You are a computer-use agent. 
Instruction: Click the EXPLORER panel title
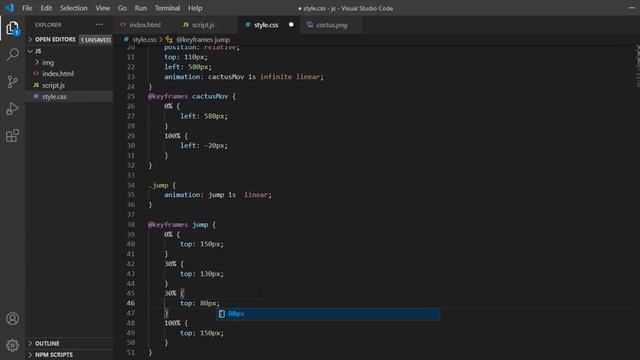pos(48,25)
